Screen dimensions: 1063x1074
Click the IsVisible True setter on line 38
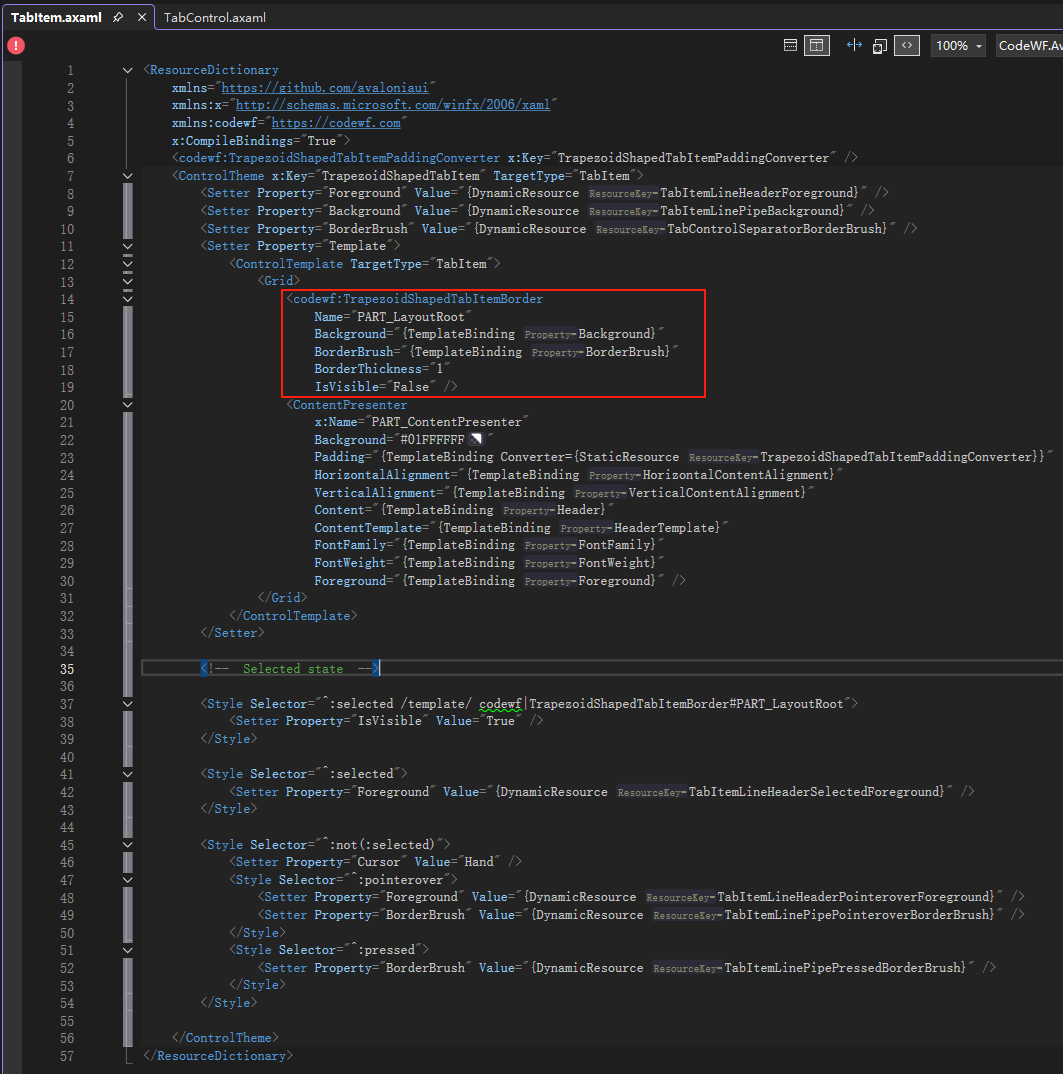[386, 721]
